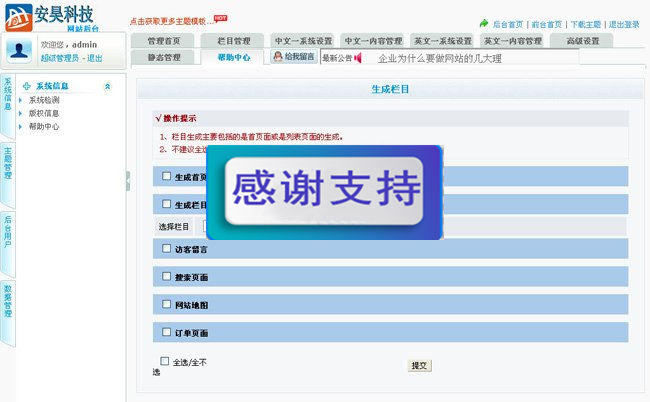Image resolution: width=650 pixels, height=402 pixels.
Task: Switch to 中文一内容管理 tab
Action: coord(373,41)
